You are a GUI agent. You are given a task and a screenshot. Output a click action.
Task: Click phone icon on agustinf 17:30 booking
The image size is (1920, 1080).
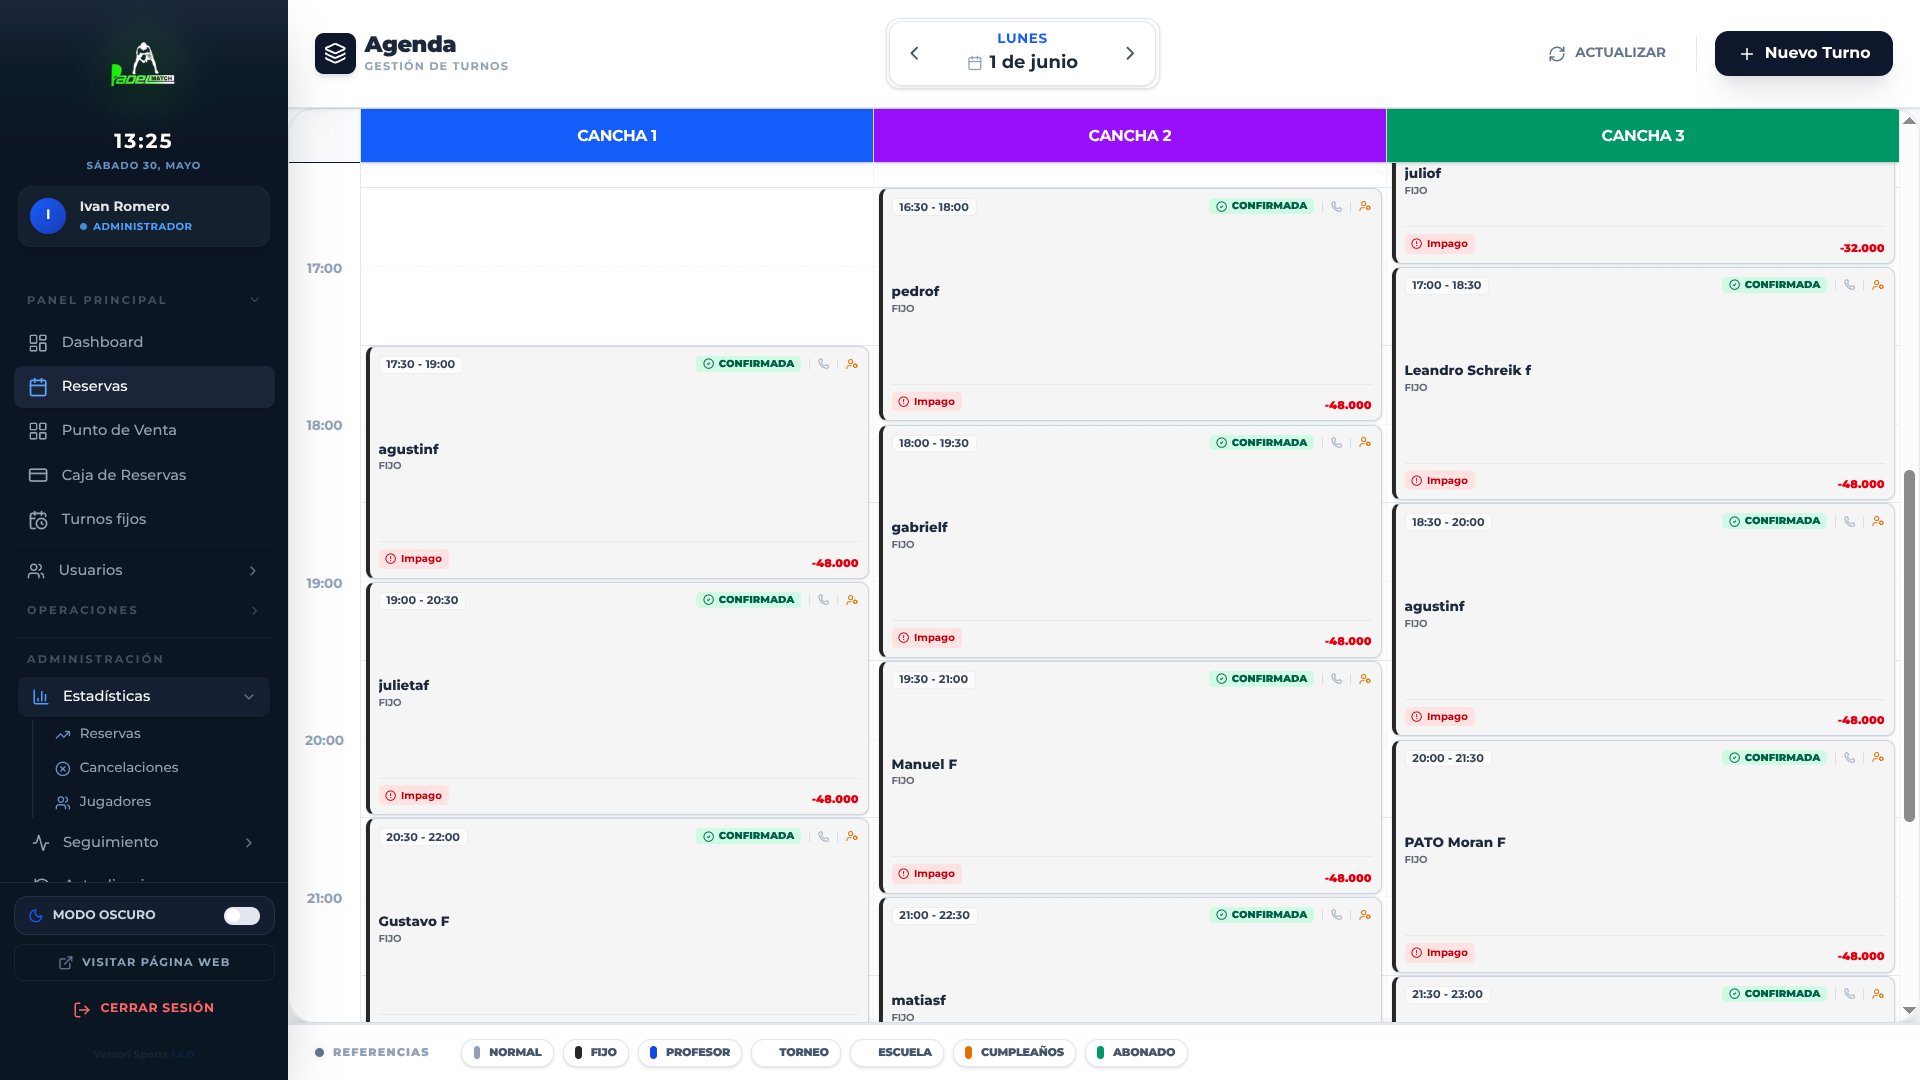[823, 364]
